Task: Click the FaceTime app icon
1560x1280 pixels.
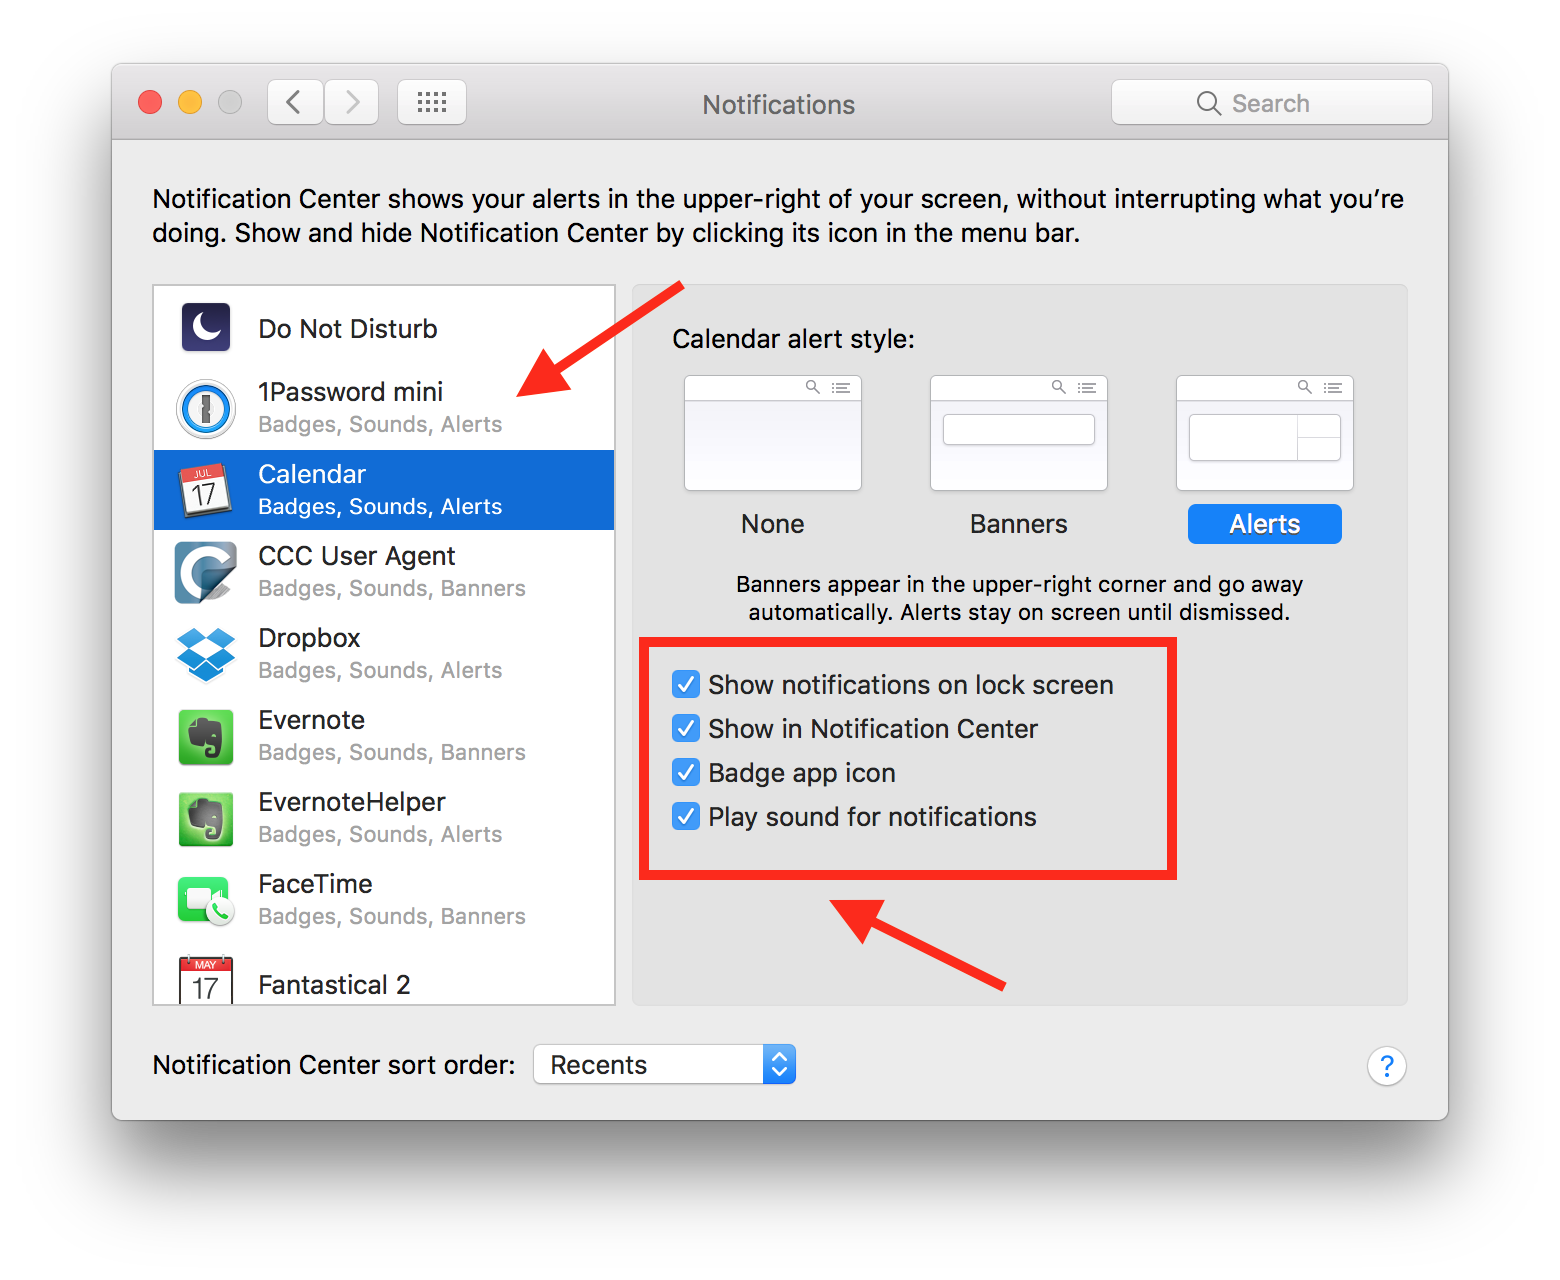Action: coord(205,900)
